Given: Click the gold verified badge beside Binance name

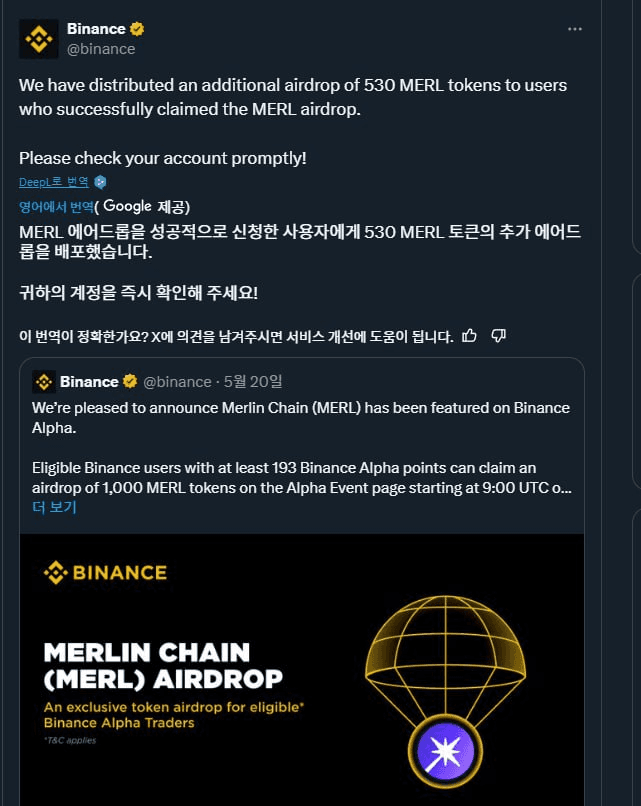Looking at the screenshot, I should [136, 30].
